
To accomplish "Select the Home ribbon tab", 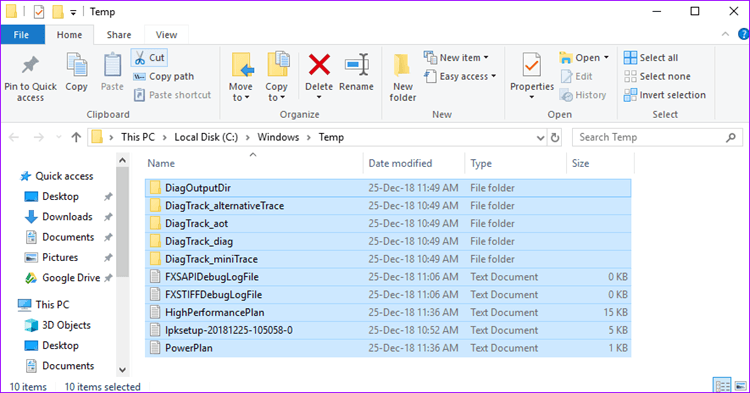I will tap(69, 35).
